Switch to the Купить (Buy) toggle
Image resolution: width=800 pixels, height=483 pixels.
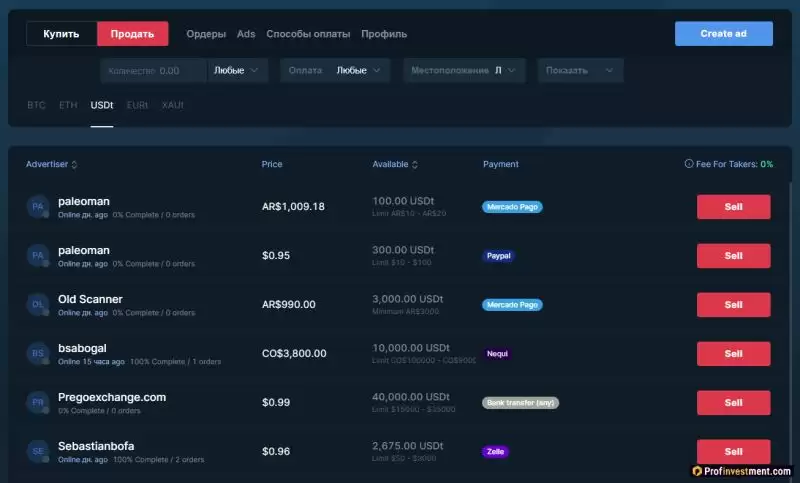[x=61, y=34]
